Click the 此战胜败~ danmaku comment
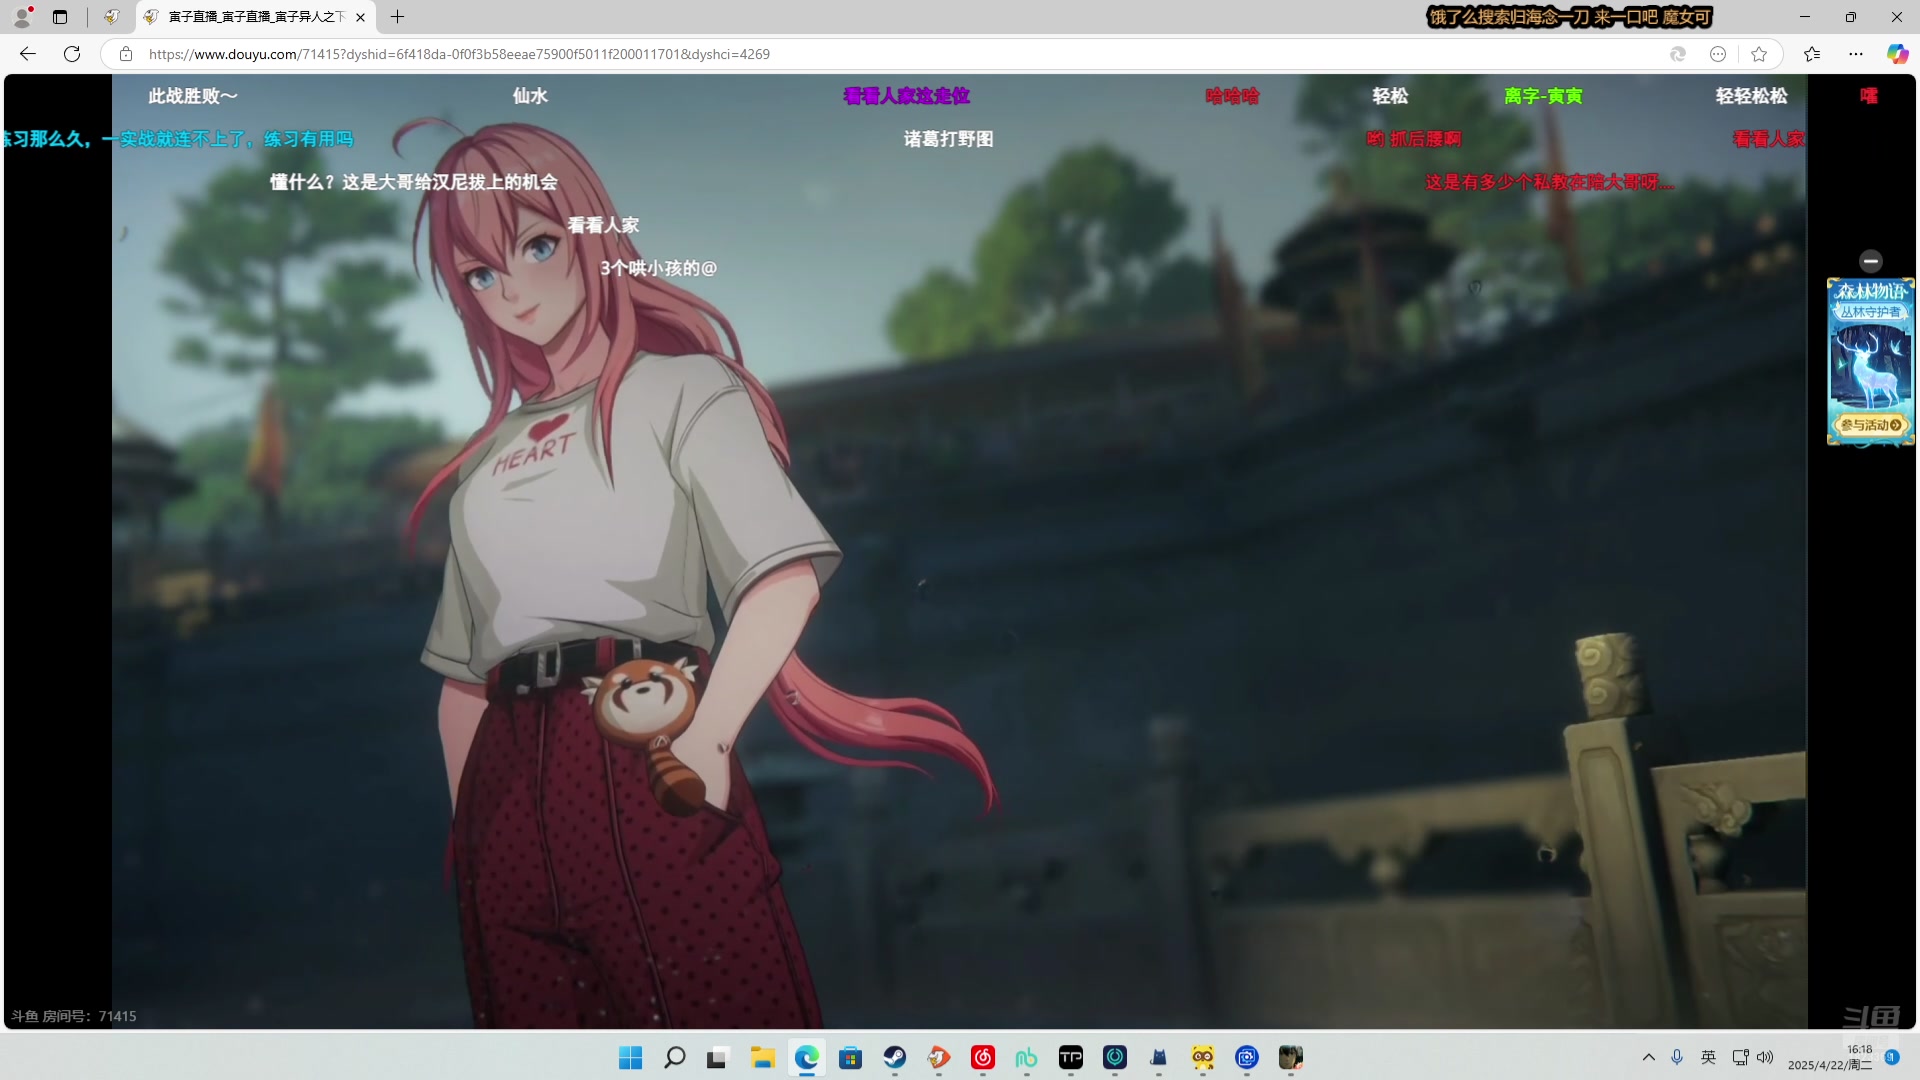1920x1080 pixels. (193, 96)
